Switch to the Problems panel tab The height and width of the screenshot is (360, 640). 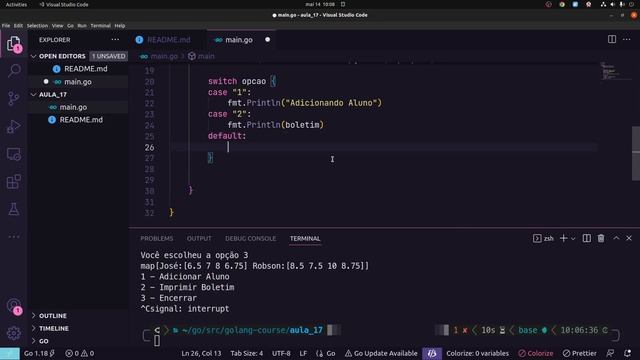pyautogui.click(x=157, y=238)
